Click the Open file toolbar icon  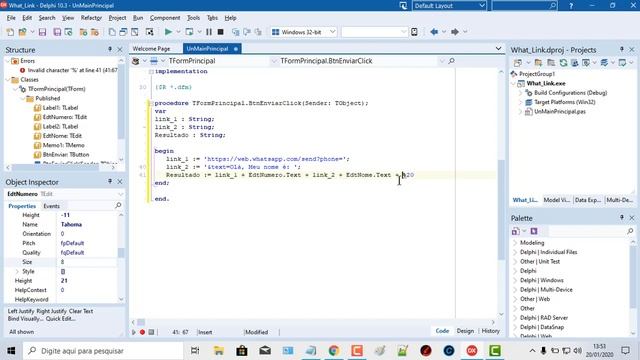(x=23, y=32)
